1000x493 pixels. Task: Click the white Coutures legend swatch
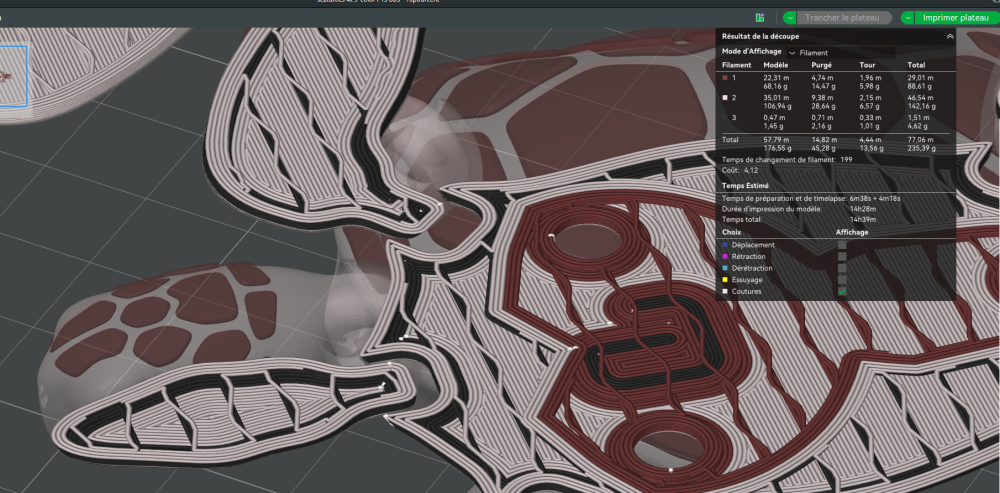[x=724, y=291]
